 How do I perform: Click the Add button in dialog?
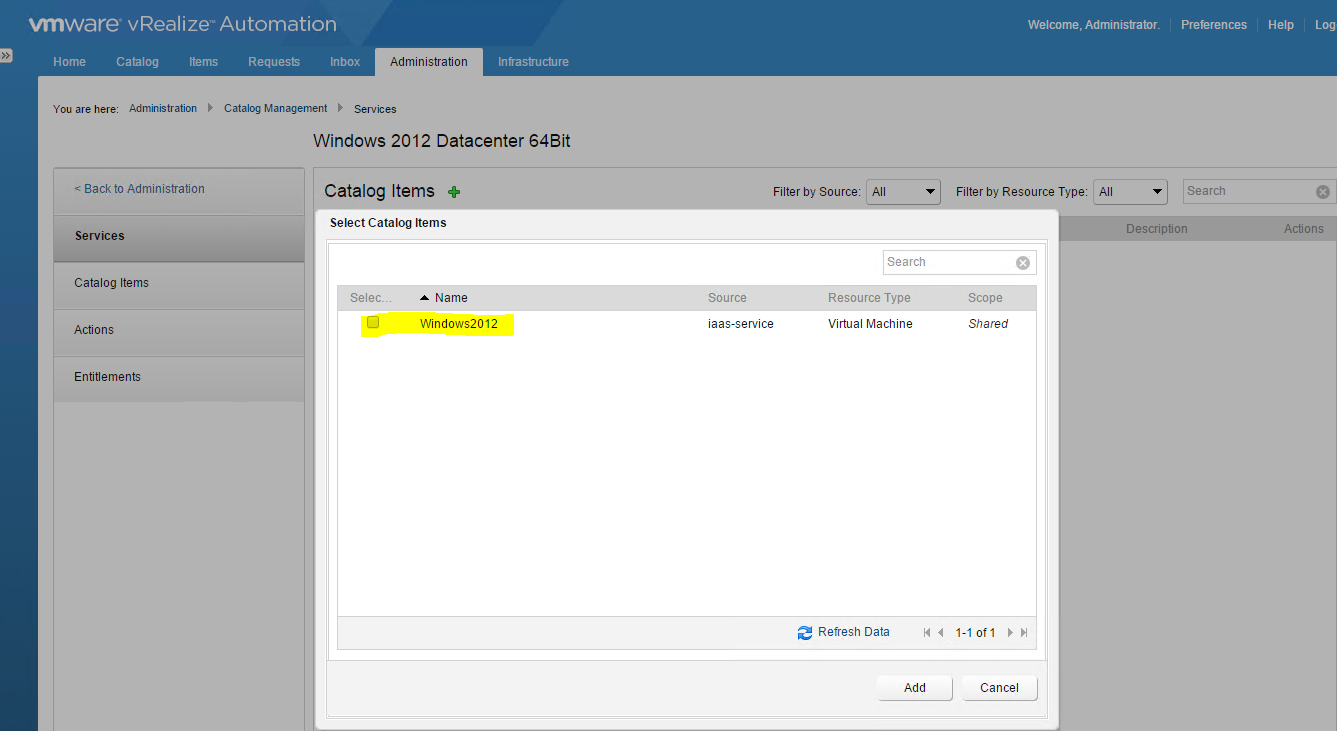click(915, 688)
